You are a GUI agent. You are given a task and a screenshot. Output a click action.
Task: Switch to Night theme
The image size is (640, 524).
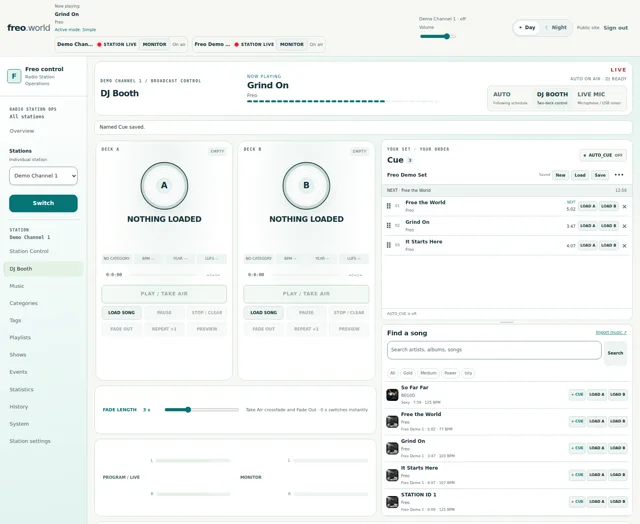pyautogui.click(x=556, y=28)
